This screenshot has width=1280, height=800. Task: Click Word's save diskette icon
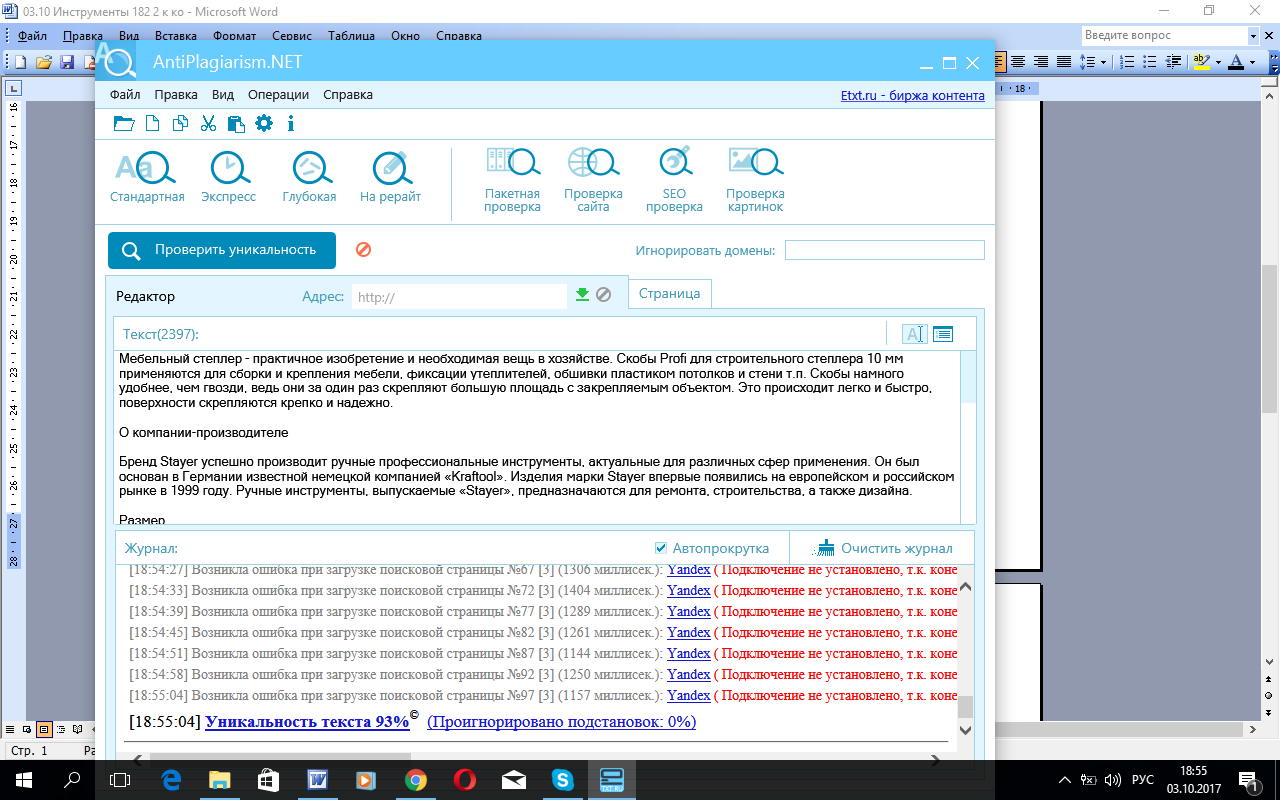(x=66, y=62)
